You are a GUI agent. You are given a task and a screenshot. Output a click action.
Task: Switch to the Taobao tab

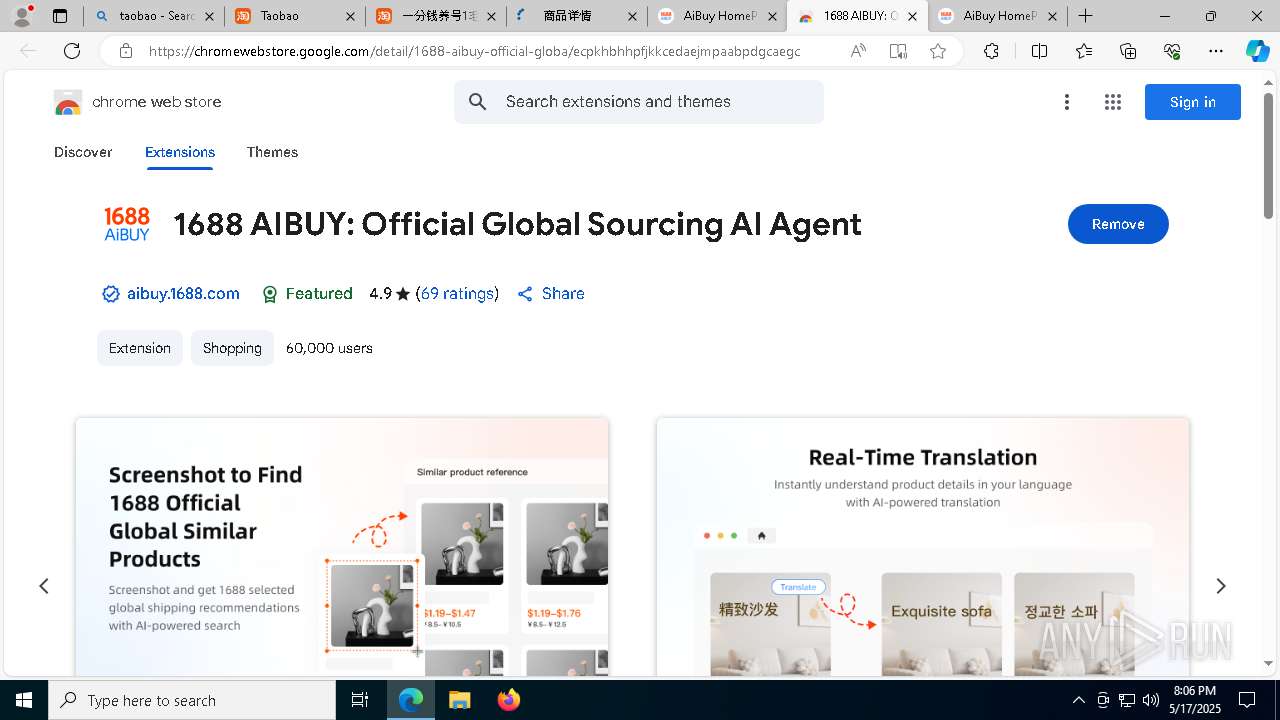(294, 16)
